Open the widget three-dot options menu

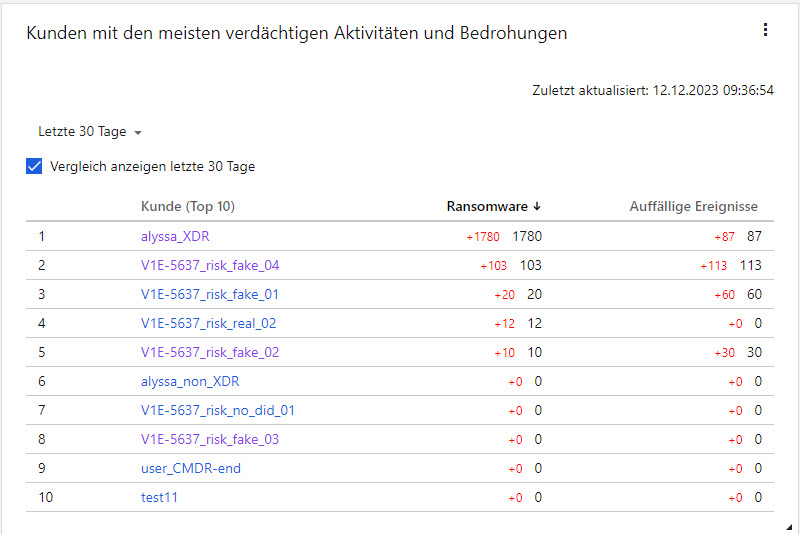(x=765, y=30)
